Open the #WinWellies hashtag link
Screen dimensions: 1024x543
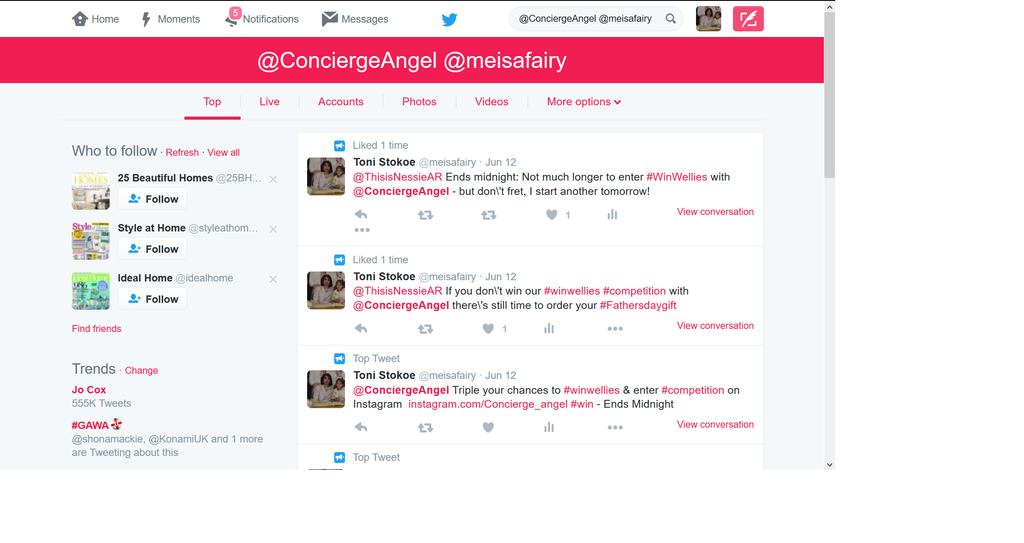677,177
